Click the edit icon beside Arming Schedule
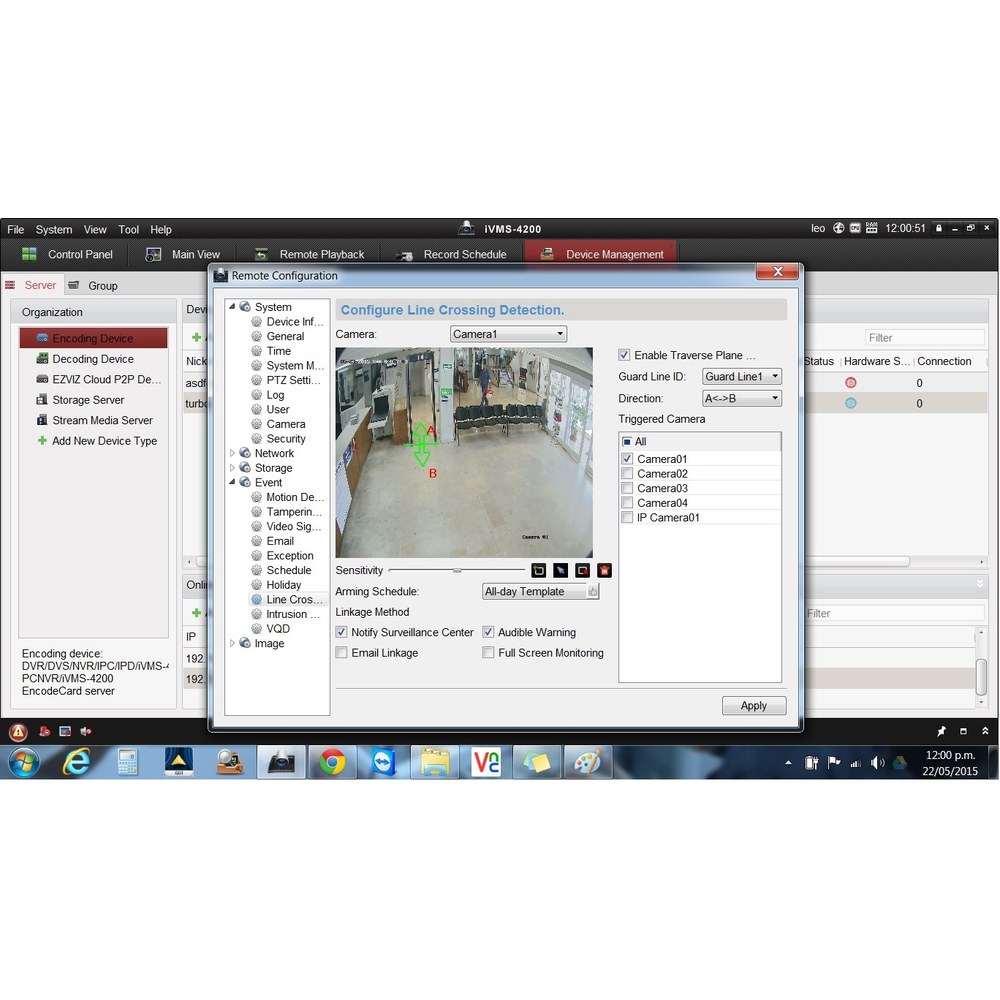1000x1000 pixels. coord(593,591)
